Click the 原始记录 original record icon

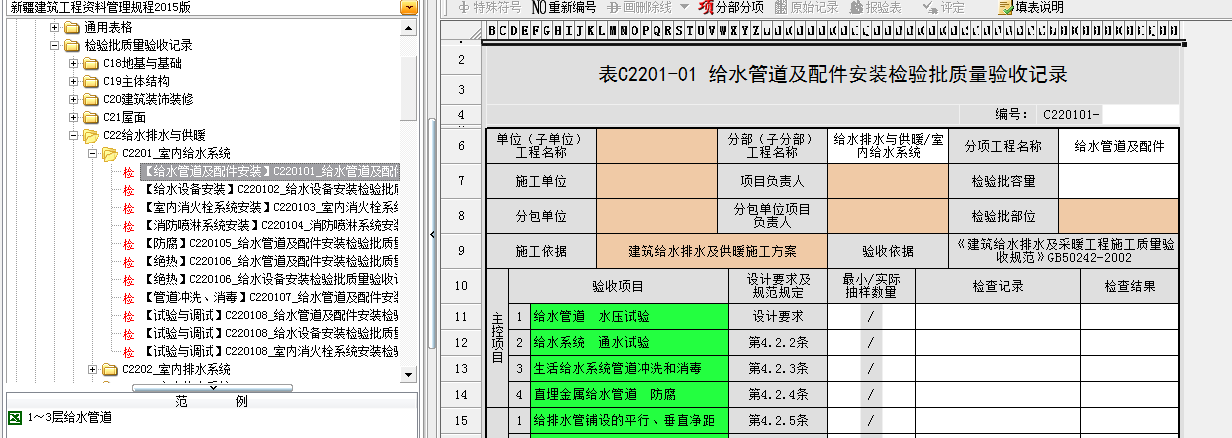[x=805, y=7]
